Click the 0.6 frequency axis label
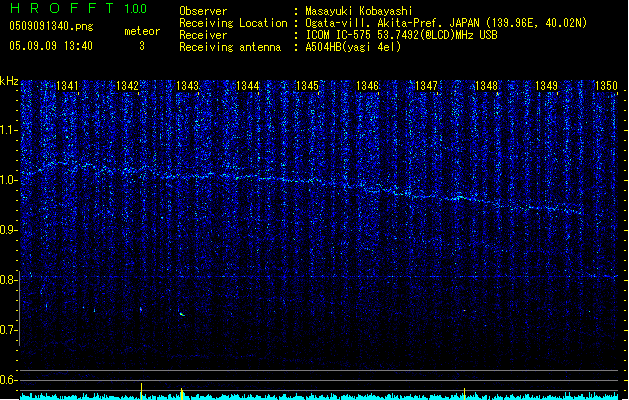 pos(9,380)
